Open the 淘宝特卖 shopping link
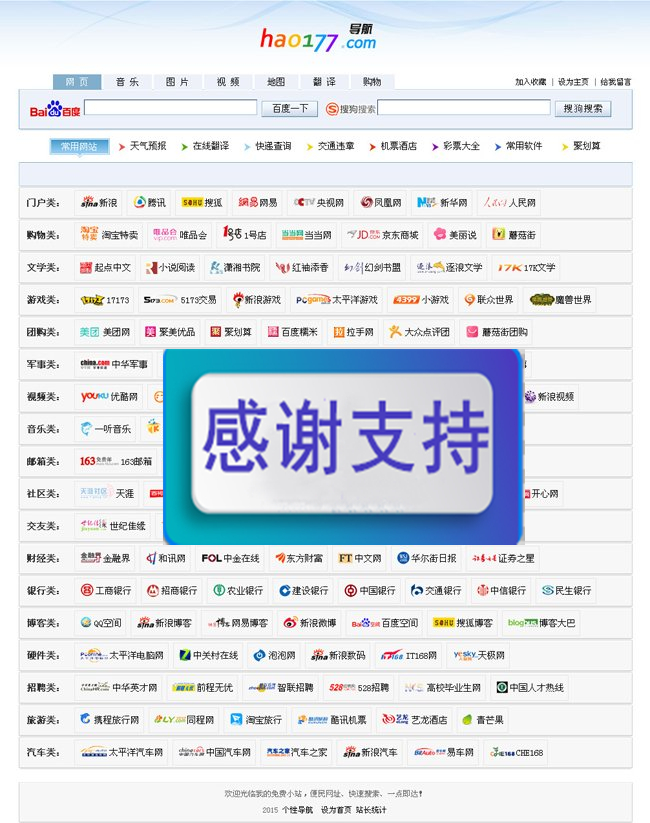Viewport: 650px width, 823px height. pyautogui.click(x=109, y=235)
